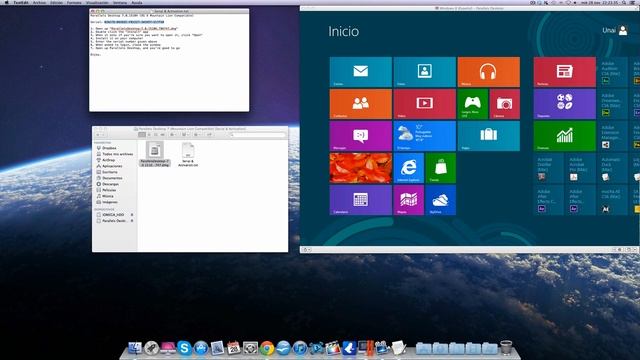Open the Camera tile
Image resolution: width=640 pixels, height=360 pixels.
click(504, 104)
